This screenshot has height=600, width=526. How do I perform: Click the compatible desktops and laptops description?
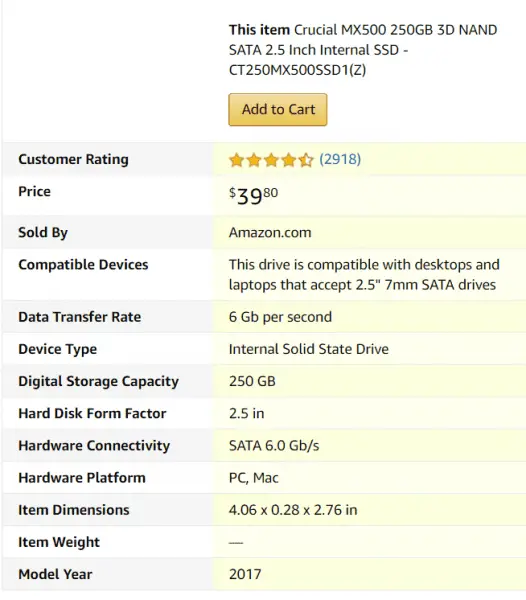(364, 274)
